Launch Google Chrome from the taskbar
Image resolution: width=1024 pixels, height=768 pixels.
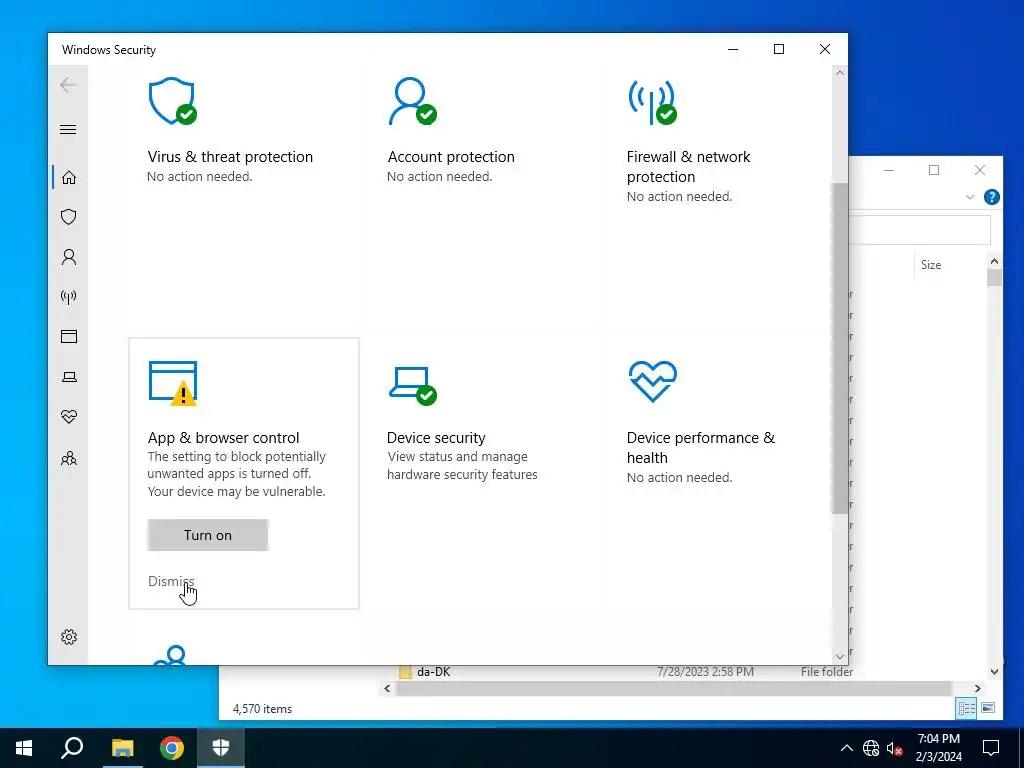(x=172, y=748)
